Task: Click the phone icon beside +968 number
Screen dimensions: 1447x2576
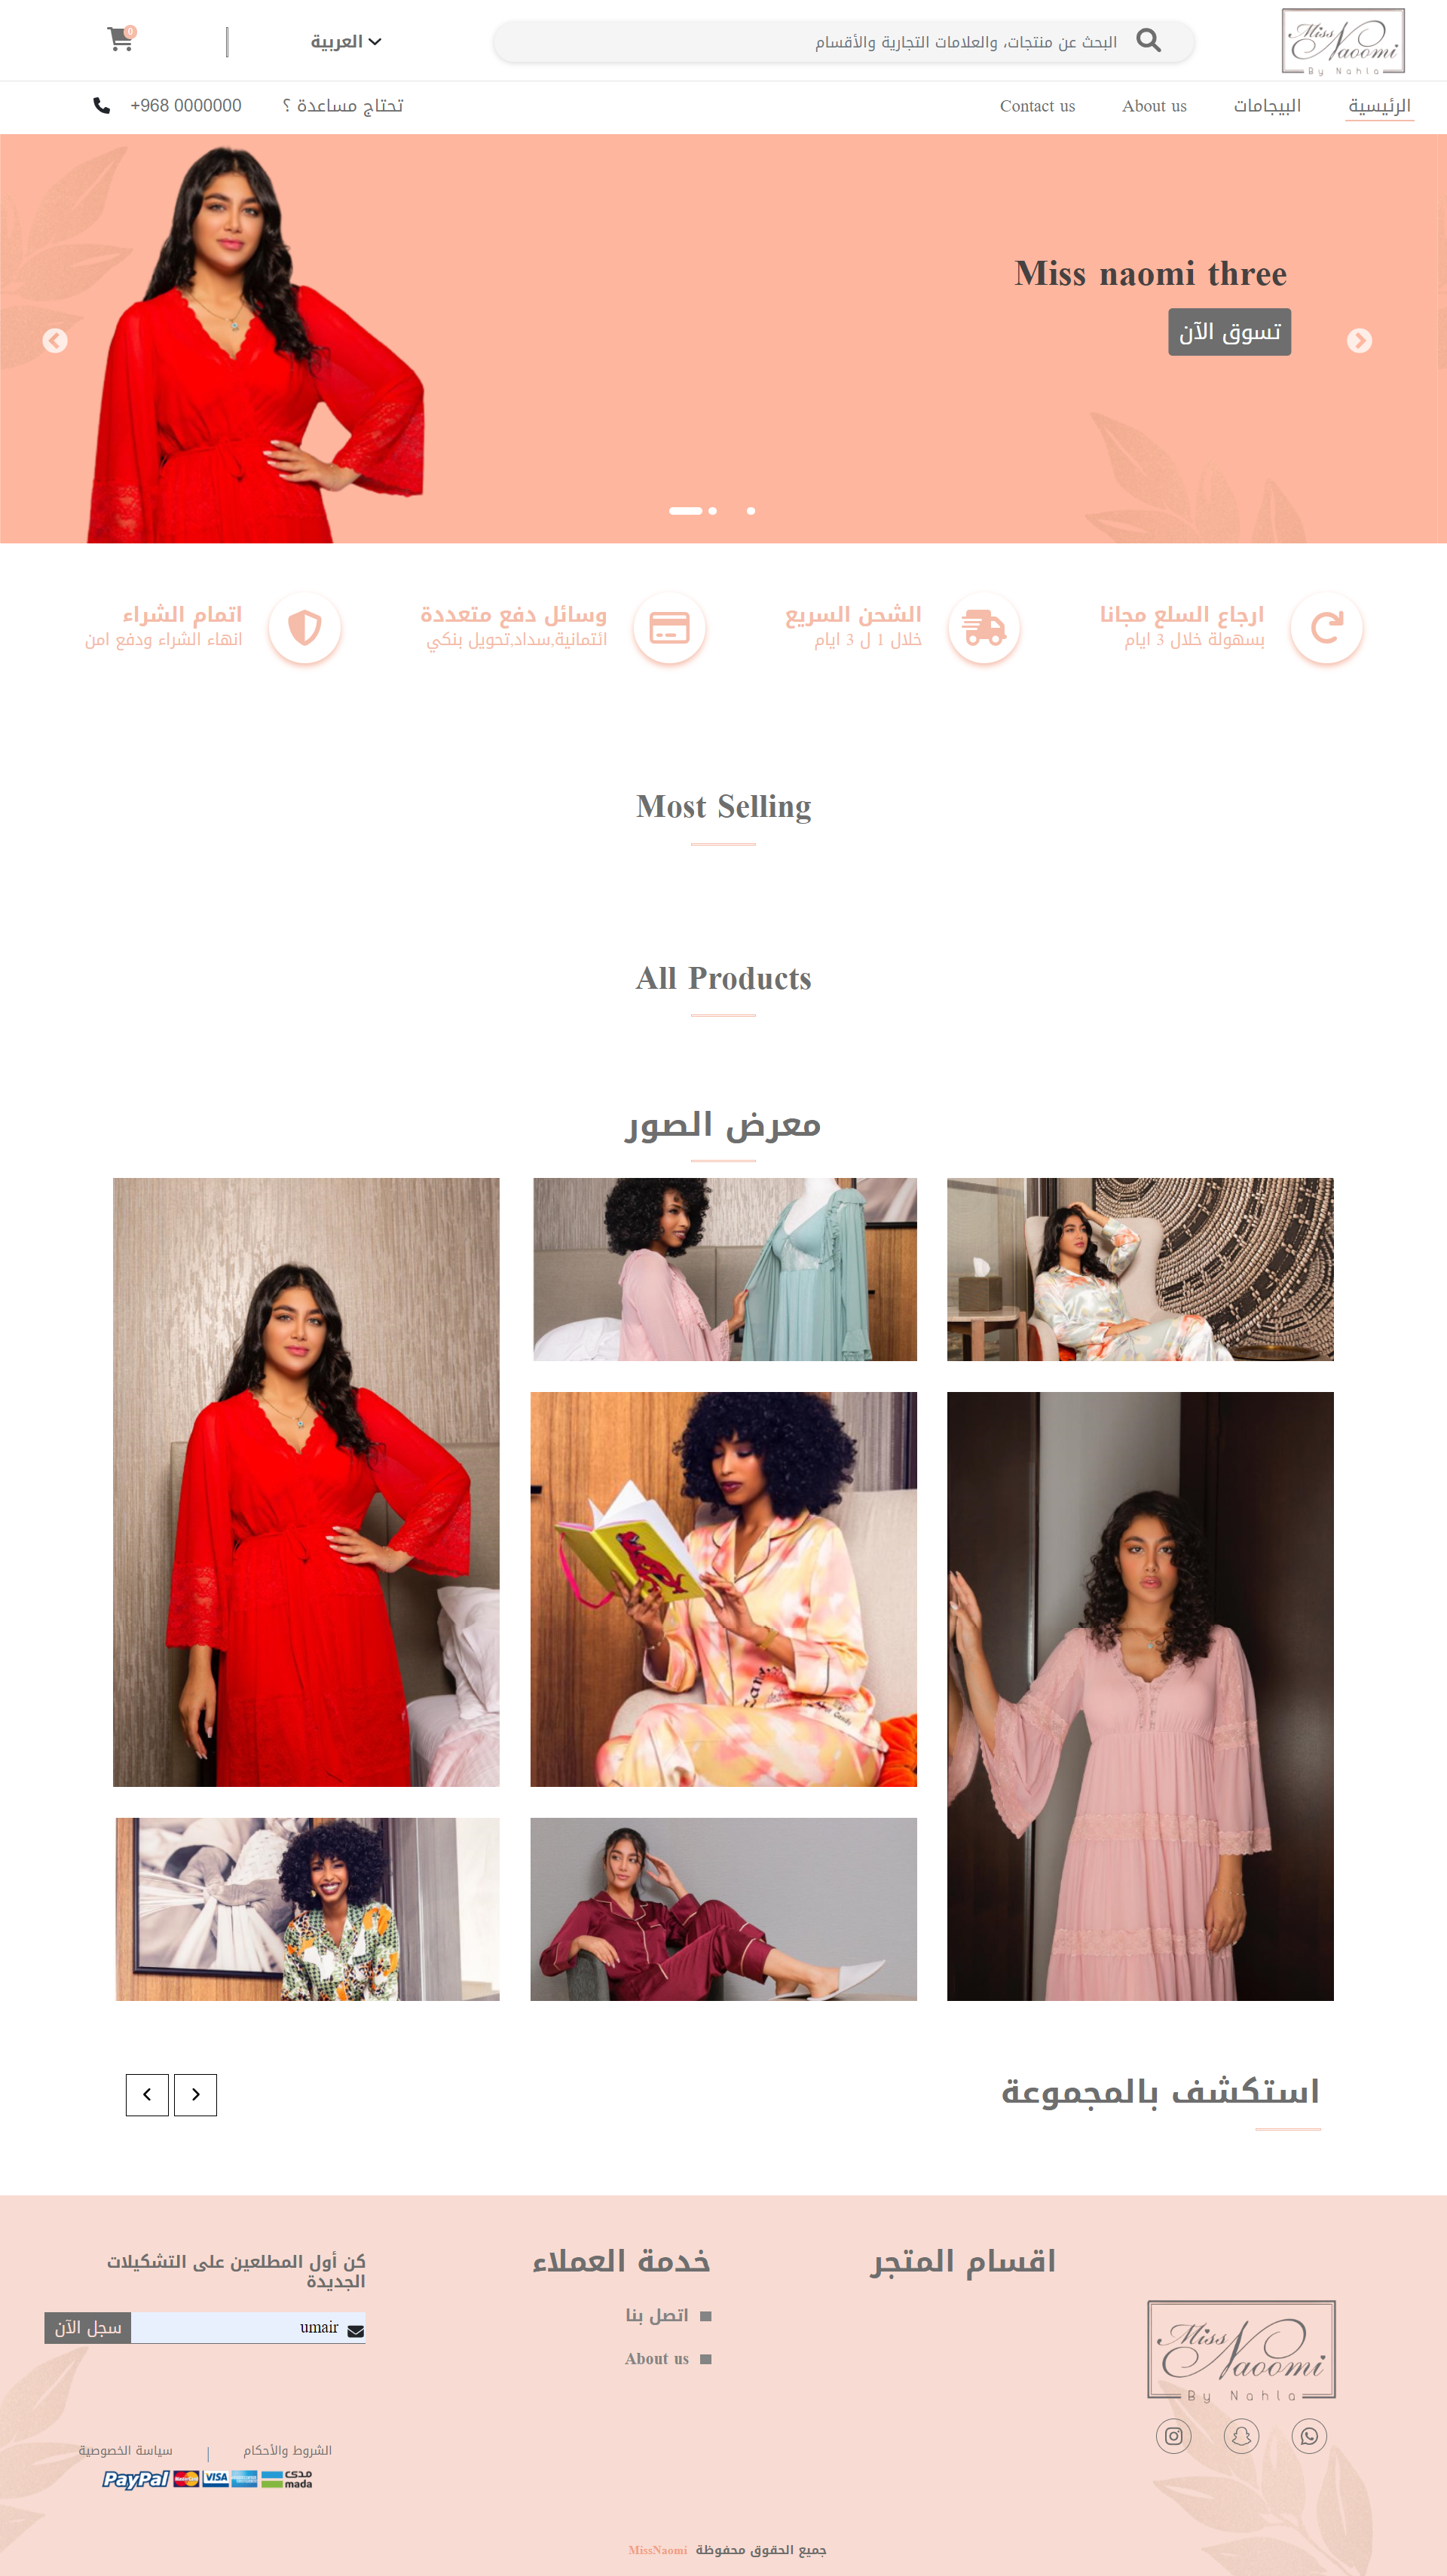Action: [x=101, y=105]
